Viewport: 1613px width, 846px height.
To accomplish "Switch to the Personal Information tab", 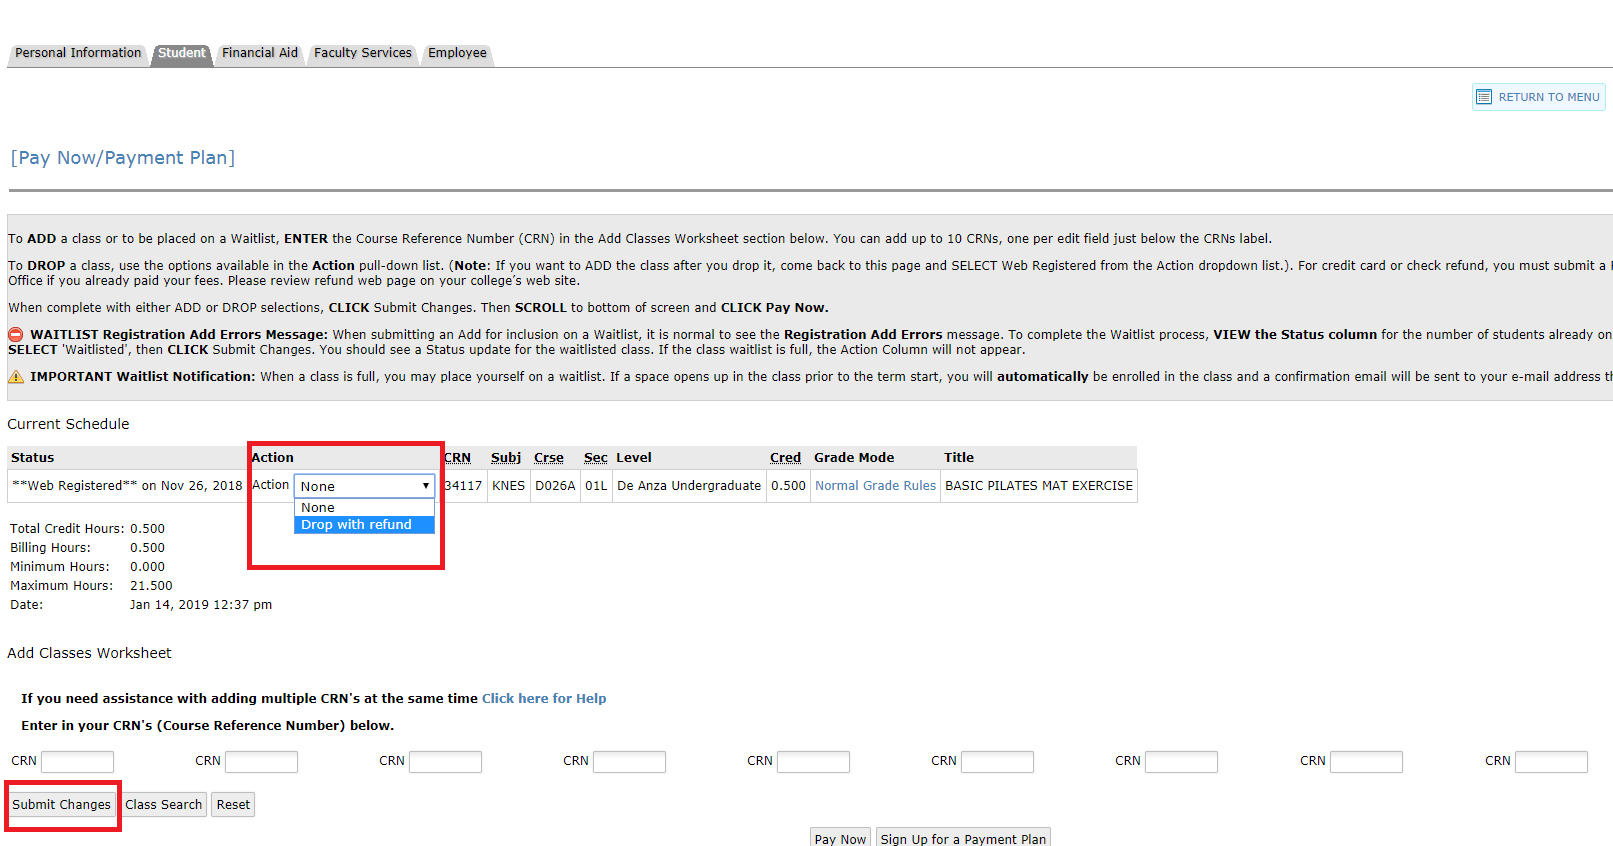I will click(78, 53).
